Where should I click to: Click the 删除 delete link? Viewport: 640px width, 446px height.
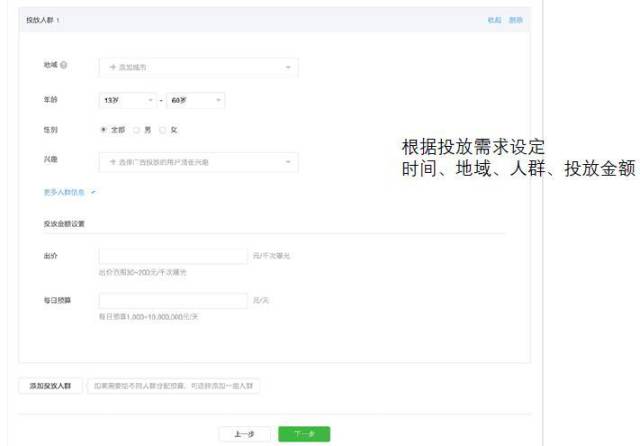pyautogui.click(x=515, y=20)
